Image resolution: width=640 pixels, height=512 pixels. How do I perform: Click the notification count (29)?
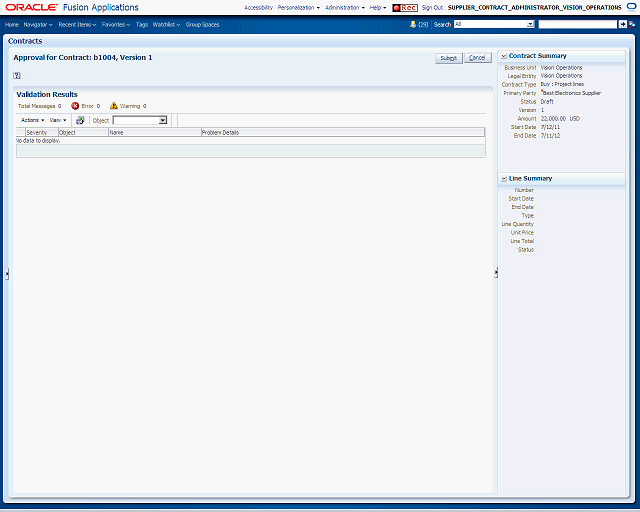pos(423,24)
